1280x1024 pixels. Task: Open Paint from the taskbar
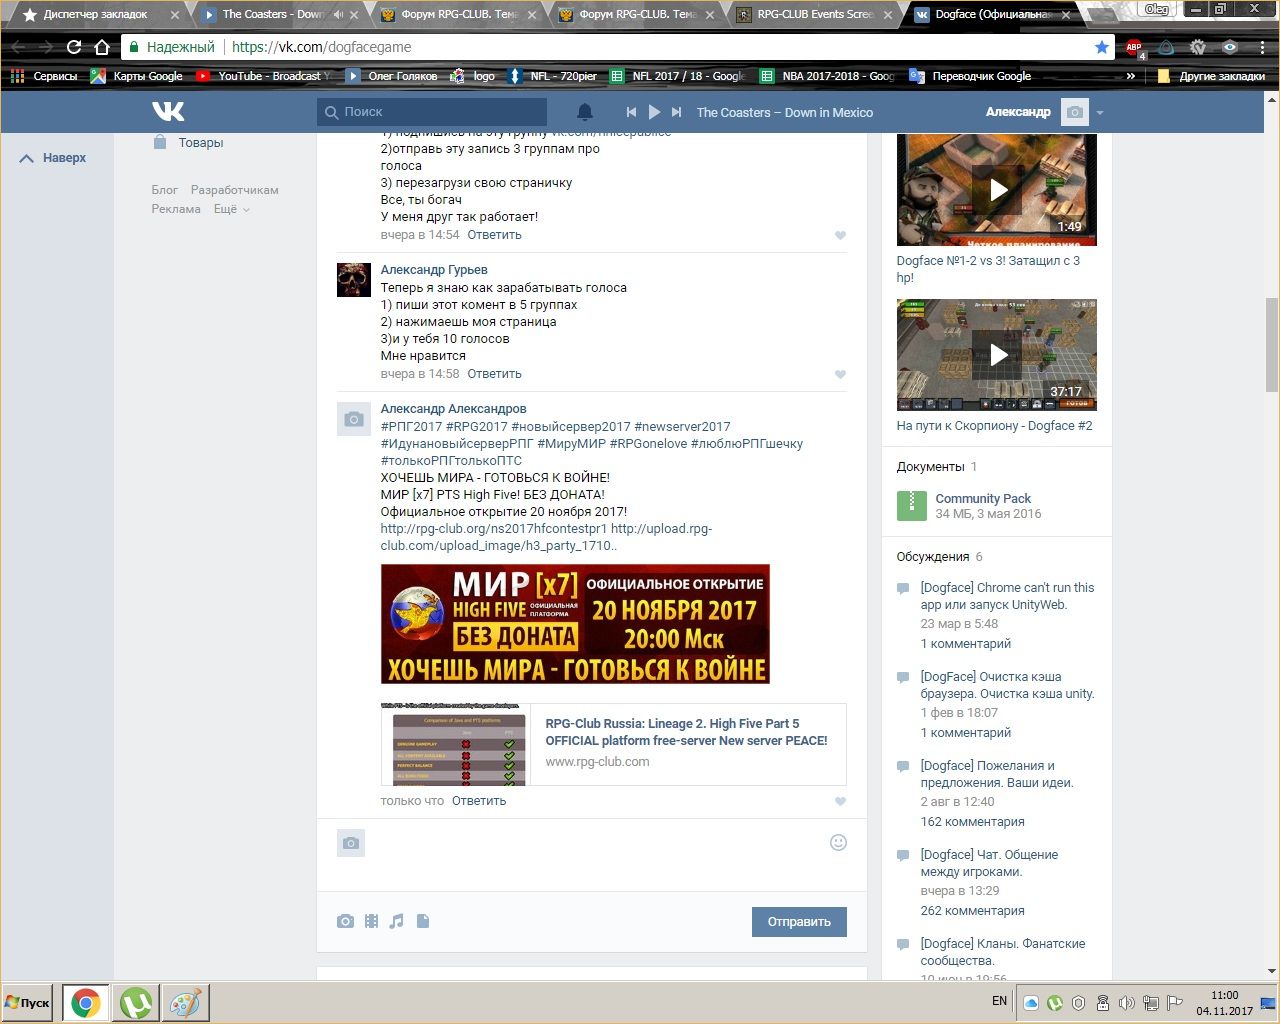coord(185,1003)
